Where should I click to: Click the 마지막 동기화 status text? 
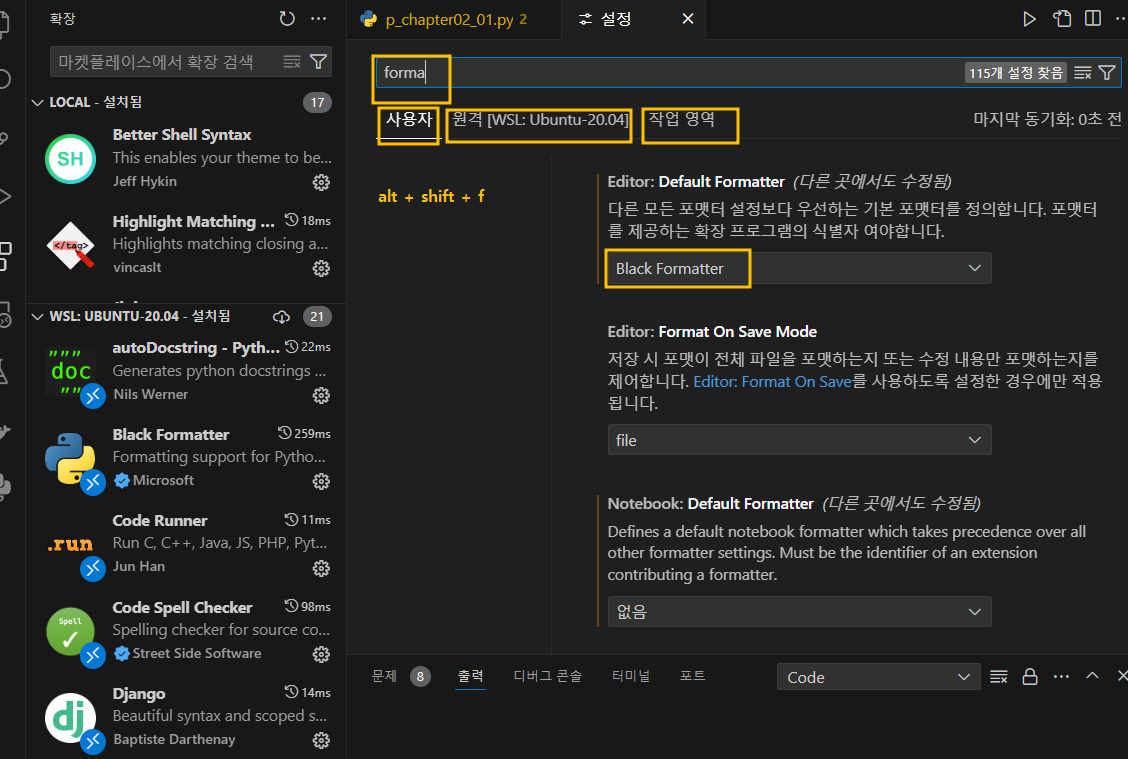click(1047, 119)
